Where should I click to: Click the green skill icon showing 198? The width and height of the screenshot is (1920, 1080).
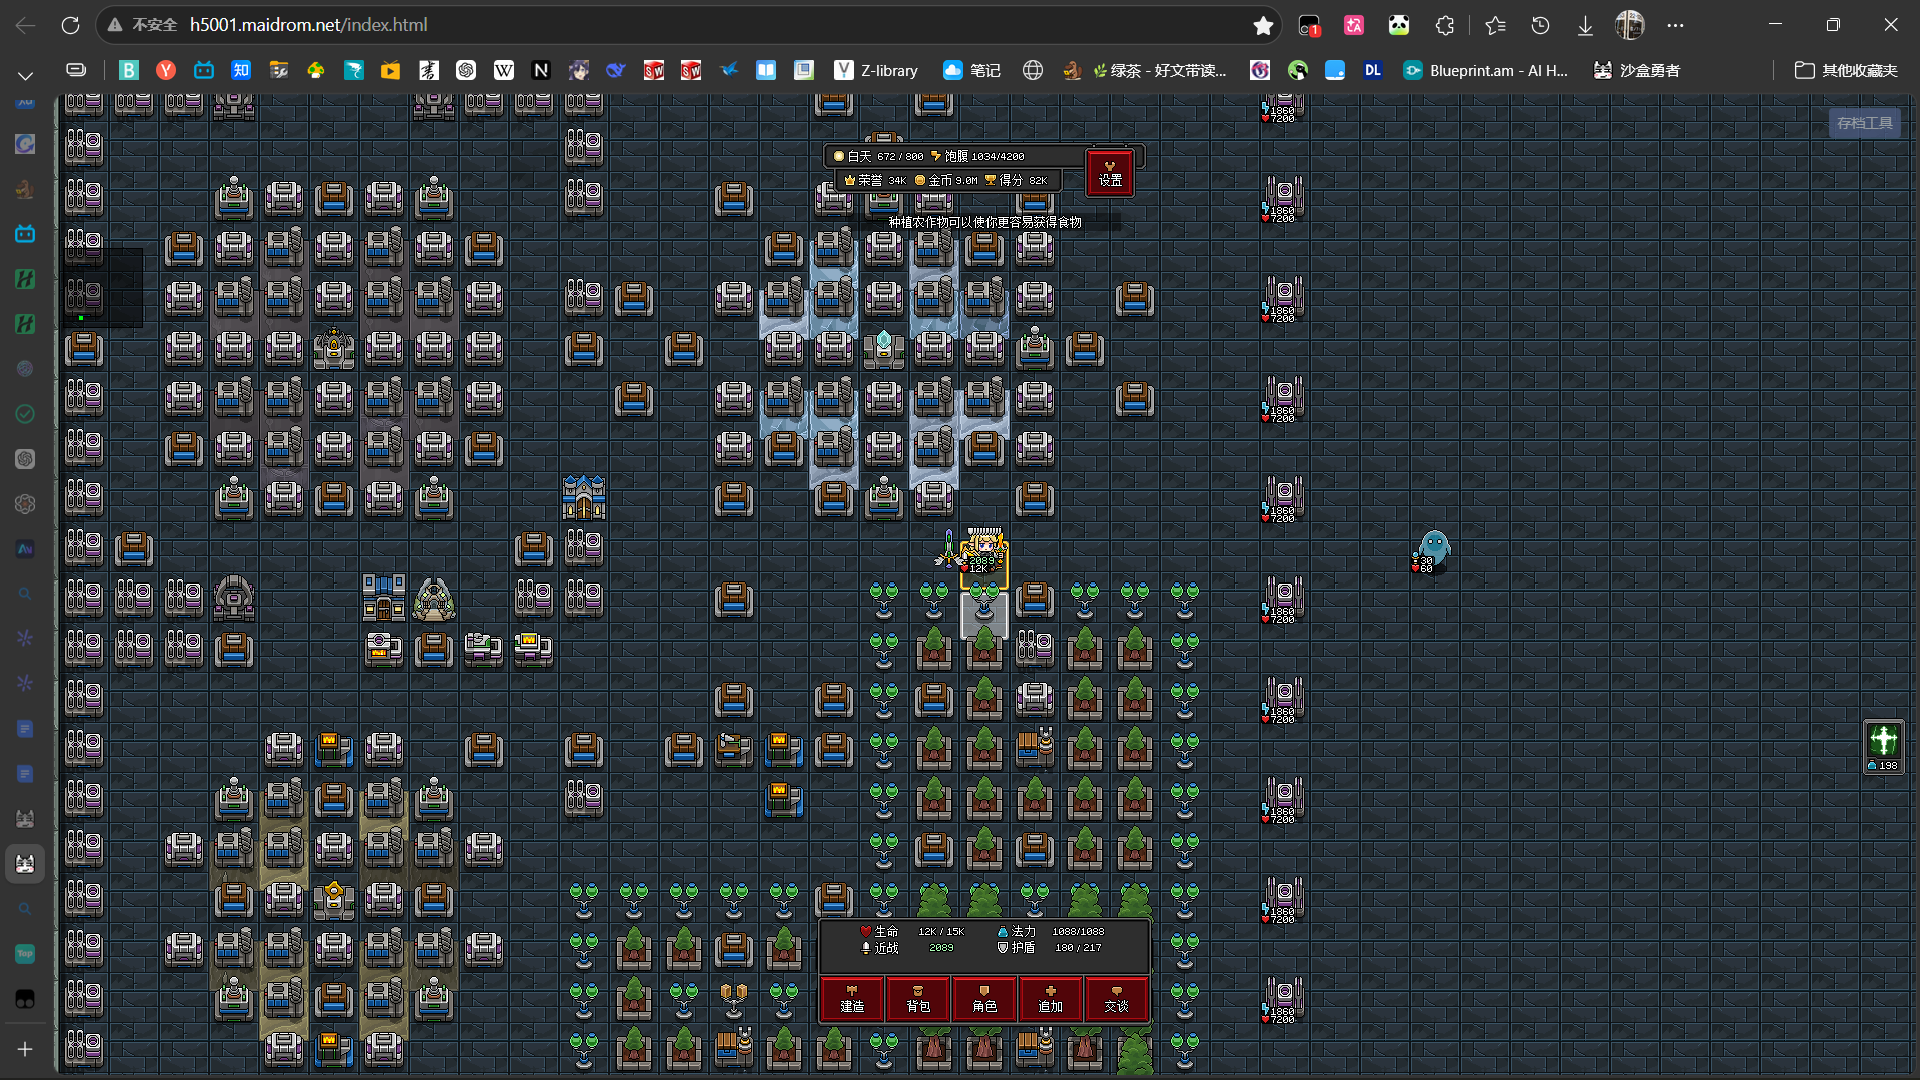point(1884,747)
